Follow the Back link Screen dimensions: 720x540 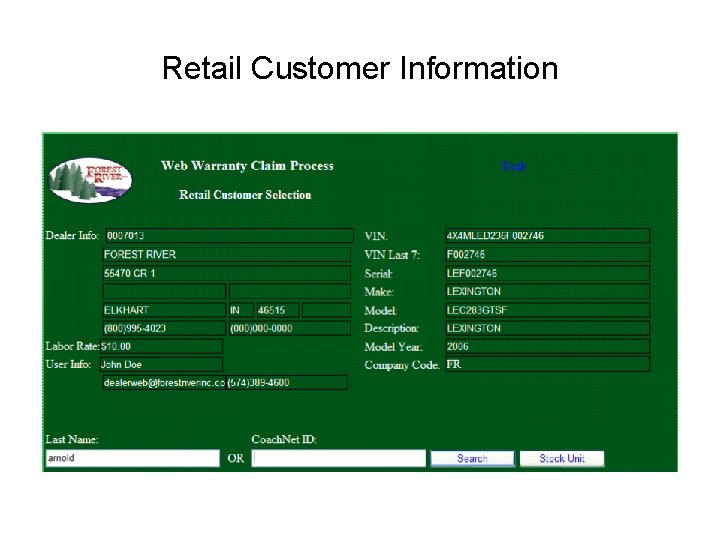[x=513, y=166]
